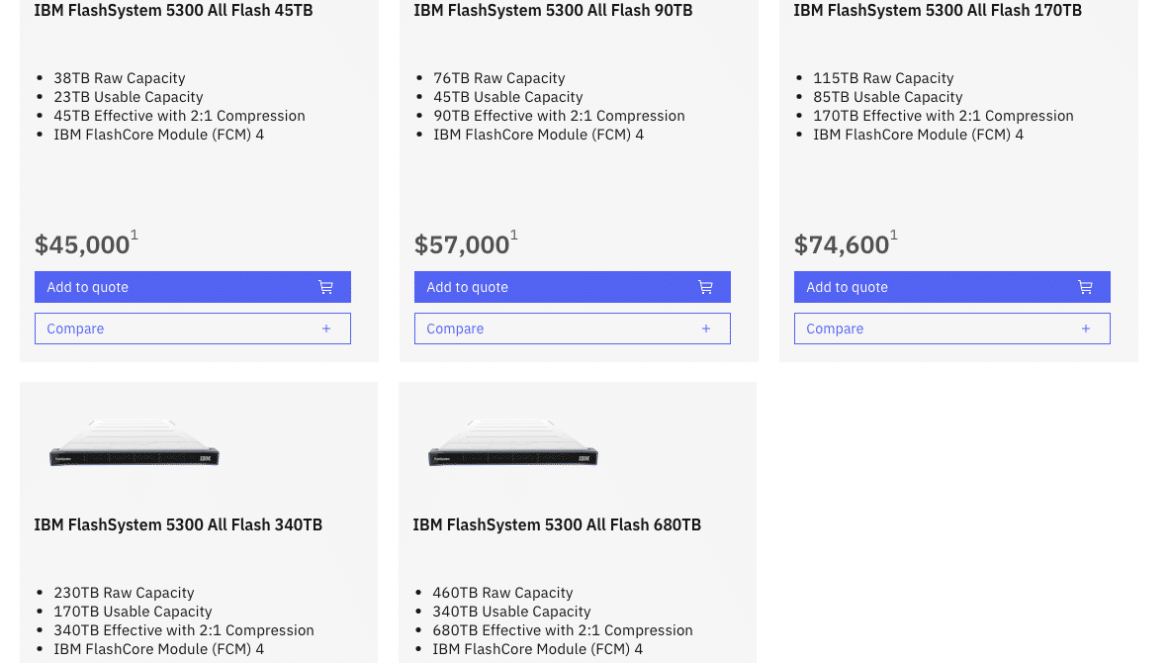Open the 340TB product image
This screenshot has height=663, width=1170.
tap(134, 443)
